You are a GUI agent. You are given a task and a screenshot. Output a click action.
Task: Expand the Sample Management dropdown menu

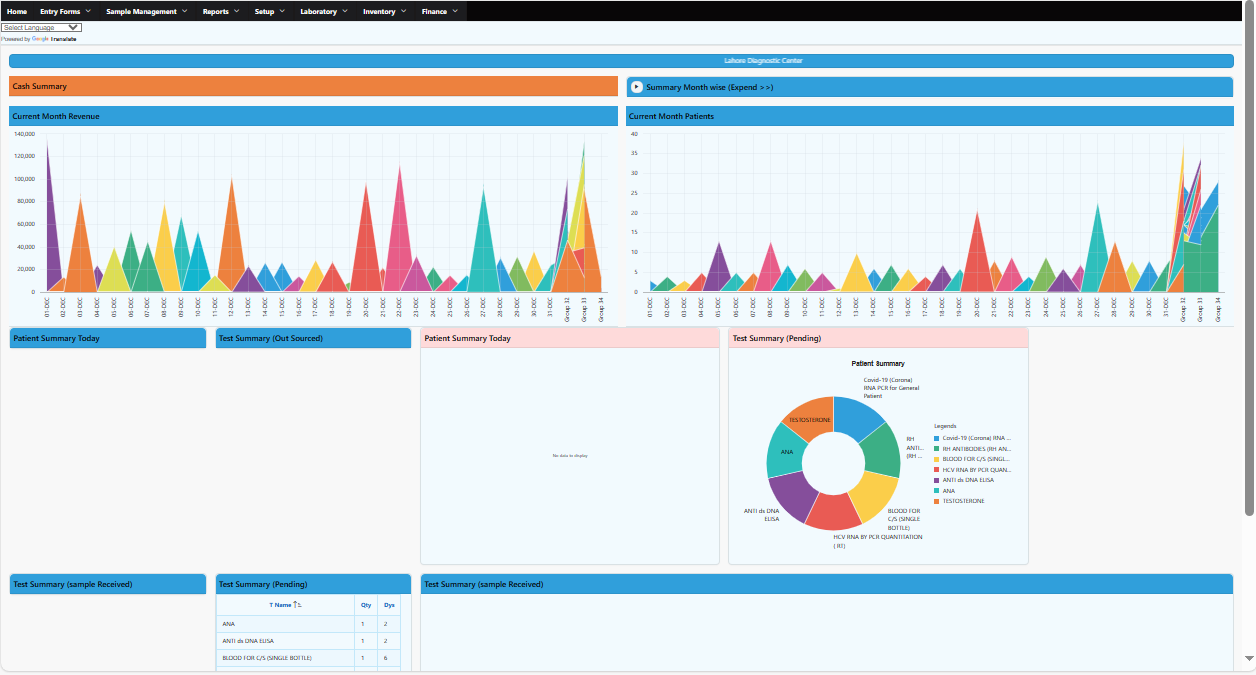(x=146, y=11)
